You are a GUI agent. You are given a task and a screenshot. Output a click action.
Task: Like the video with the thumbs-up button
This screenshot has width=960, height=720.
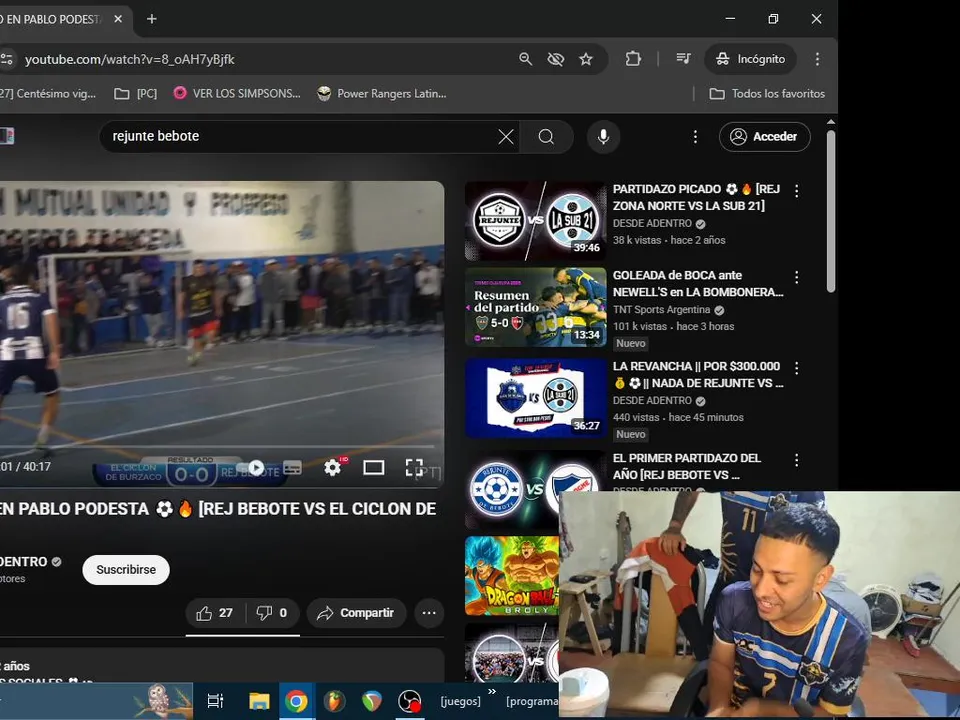coord(215,613)
